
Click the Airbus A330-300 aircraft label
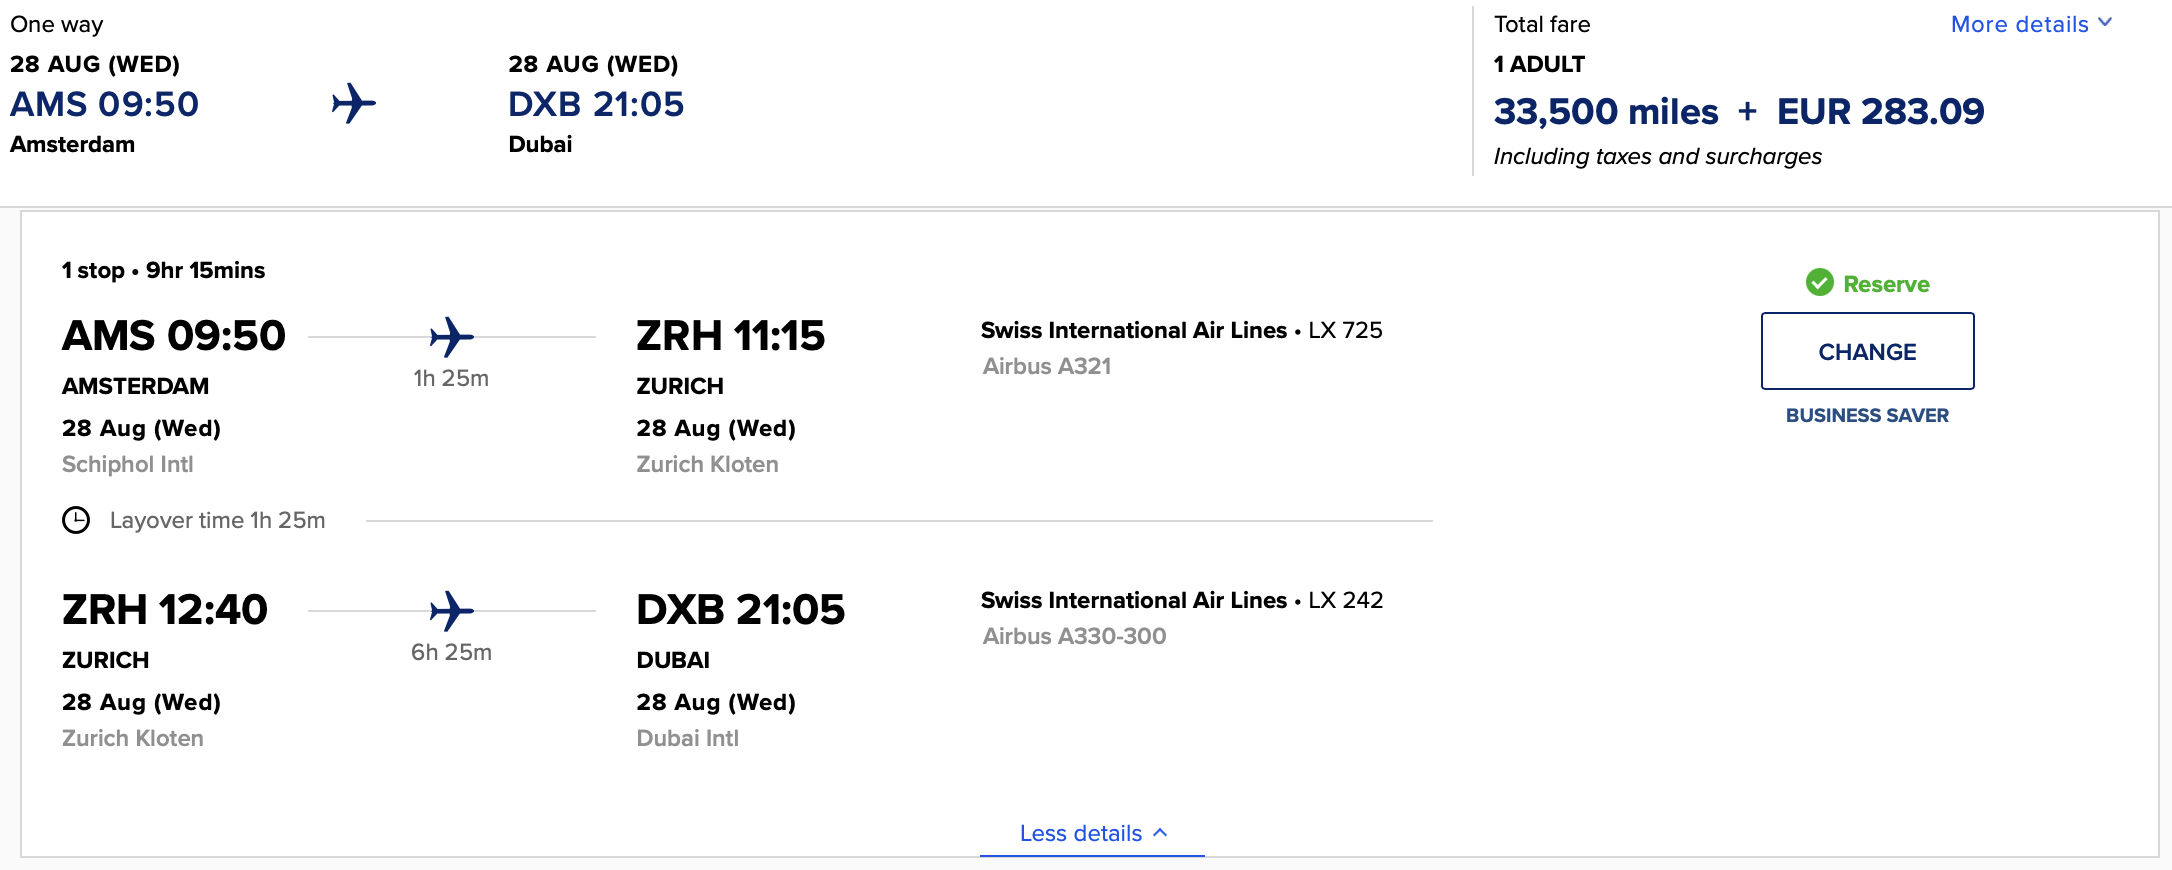(x=1074, y=636)
